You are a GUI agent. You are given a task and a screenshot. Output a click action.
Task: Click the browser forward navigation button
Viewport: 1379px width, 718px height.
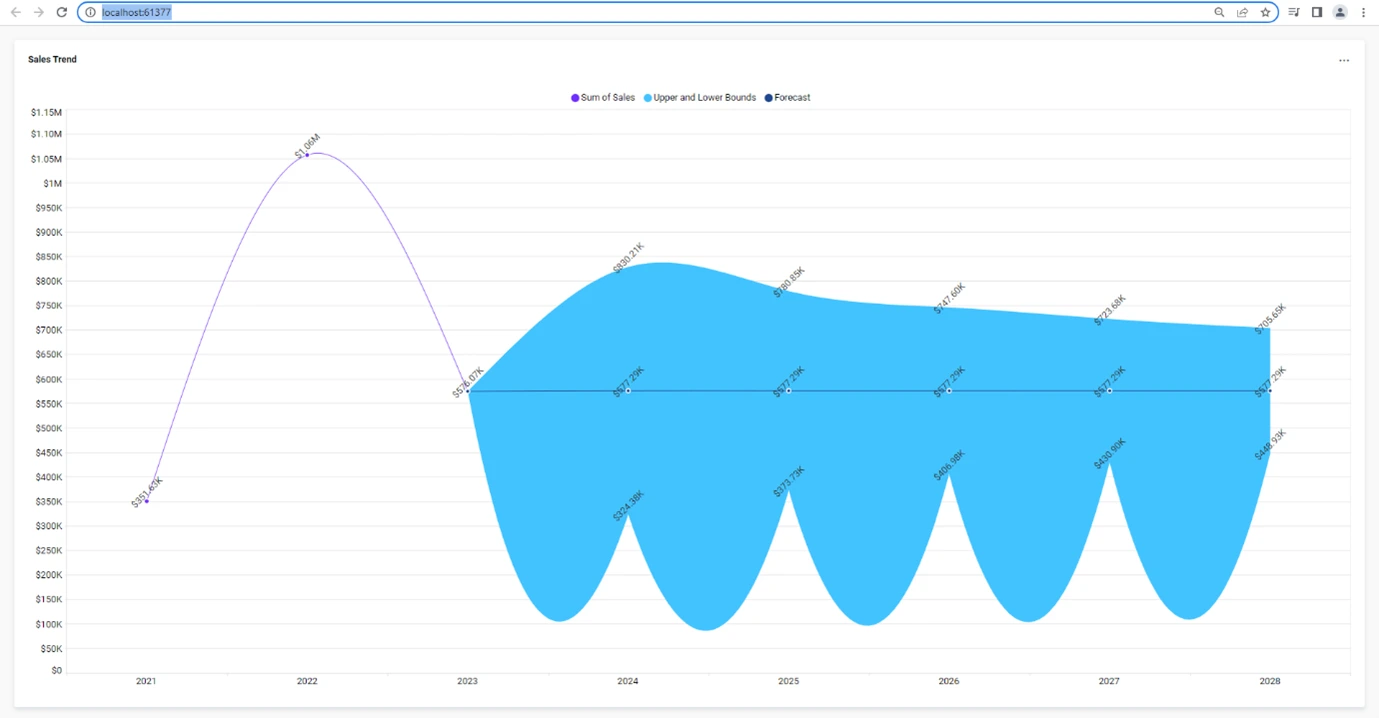38,12
